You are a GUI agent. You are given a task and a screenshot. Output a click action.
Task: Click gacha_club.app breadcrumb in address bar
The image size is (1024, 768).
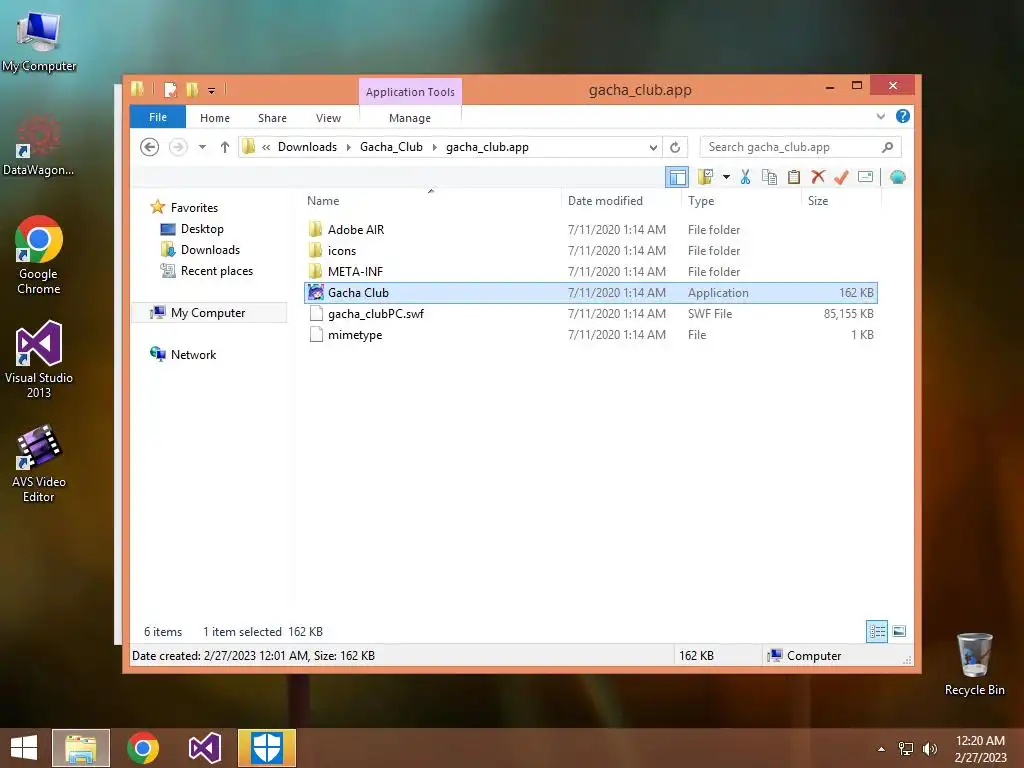click(487, 147)
